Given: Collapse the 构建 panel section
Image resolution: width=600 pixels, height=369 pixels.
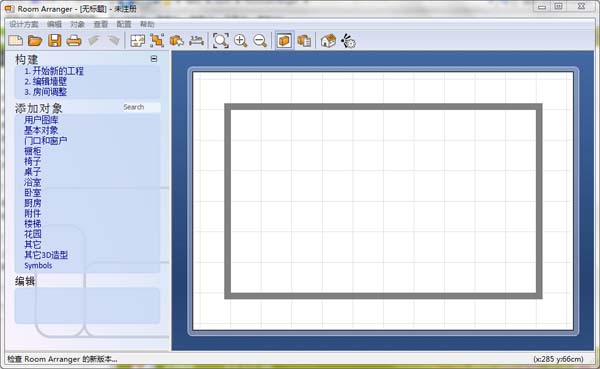Looking at the screenshot, I should tap(154, 59).
